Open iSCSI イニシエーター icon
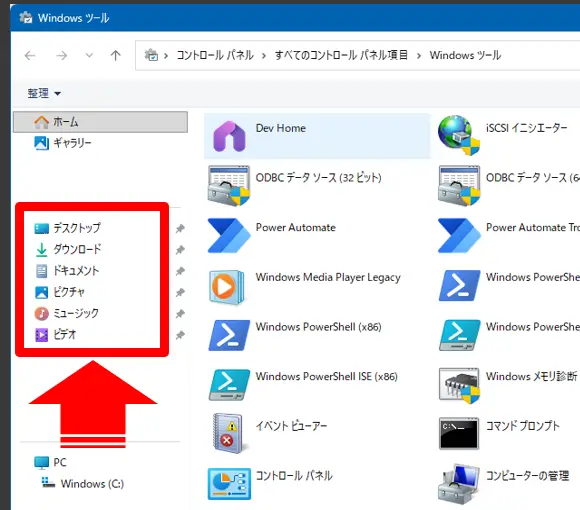 tap(459, 135)
